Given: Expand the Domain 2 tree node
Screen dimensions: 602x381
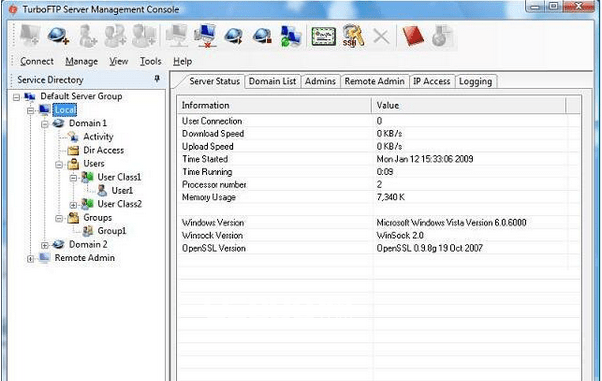Looking at the screenshot, I should (x=45, y=245).
